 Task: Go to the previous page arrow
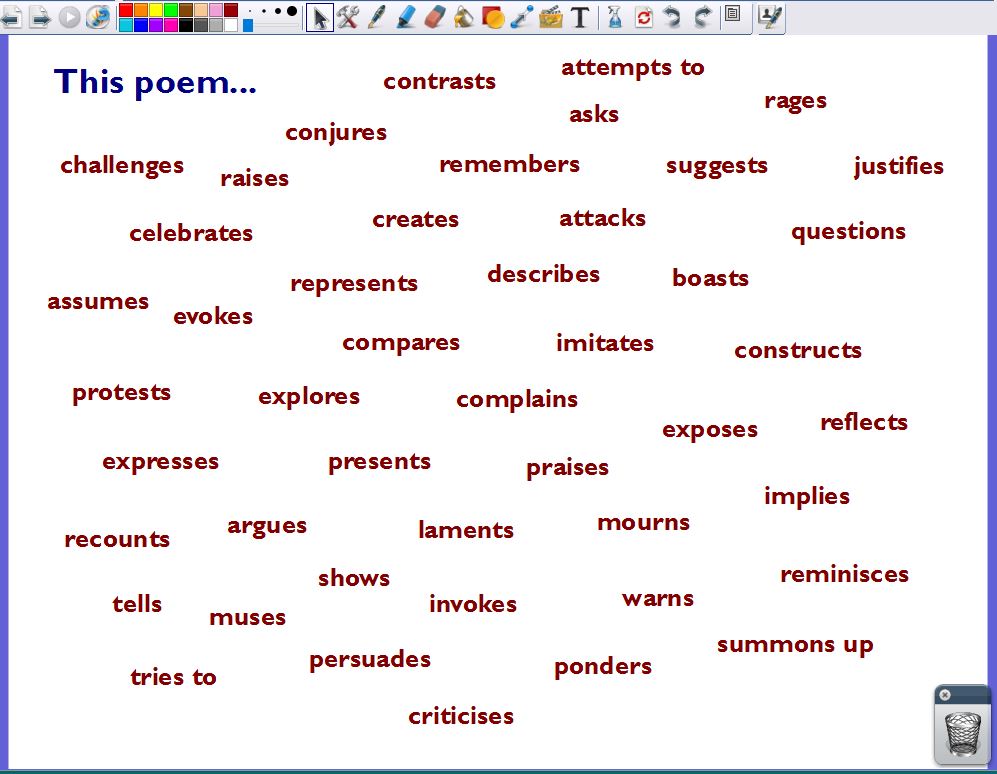click(x=11, y=17)
